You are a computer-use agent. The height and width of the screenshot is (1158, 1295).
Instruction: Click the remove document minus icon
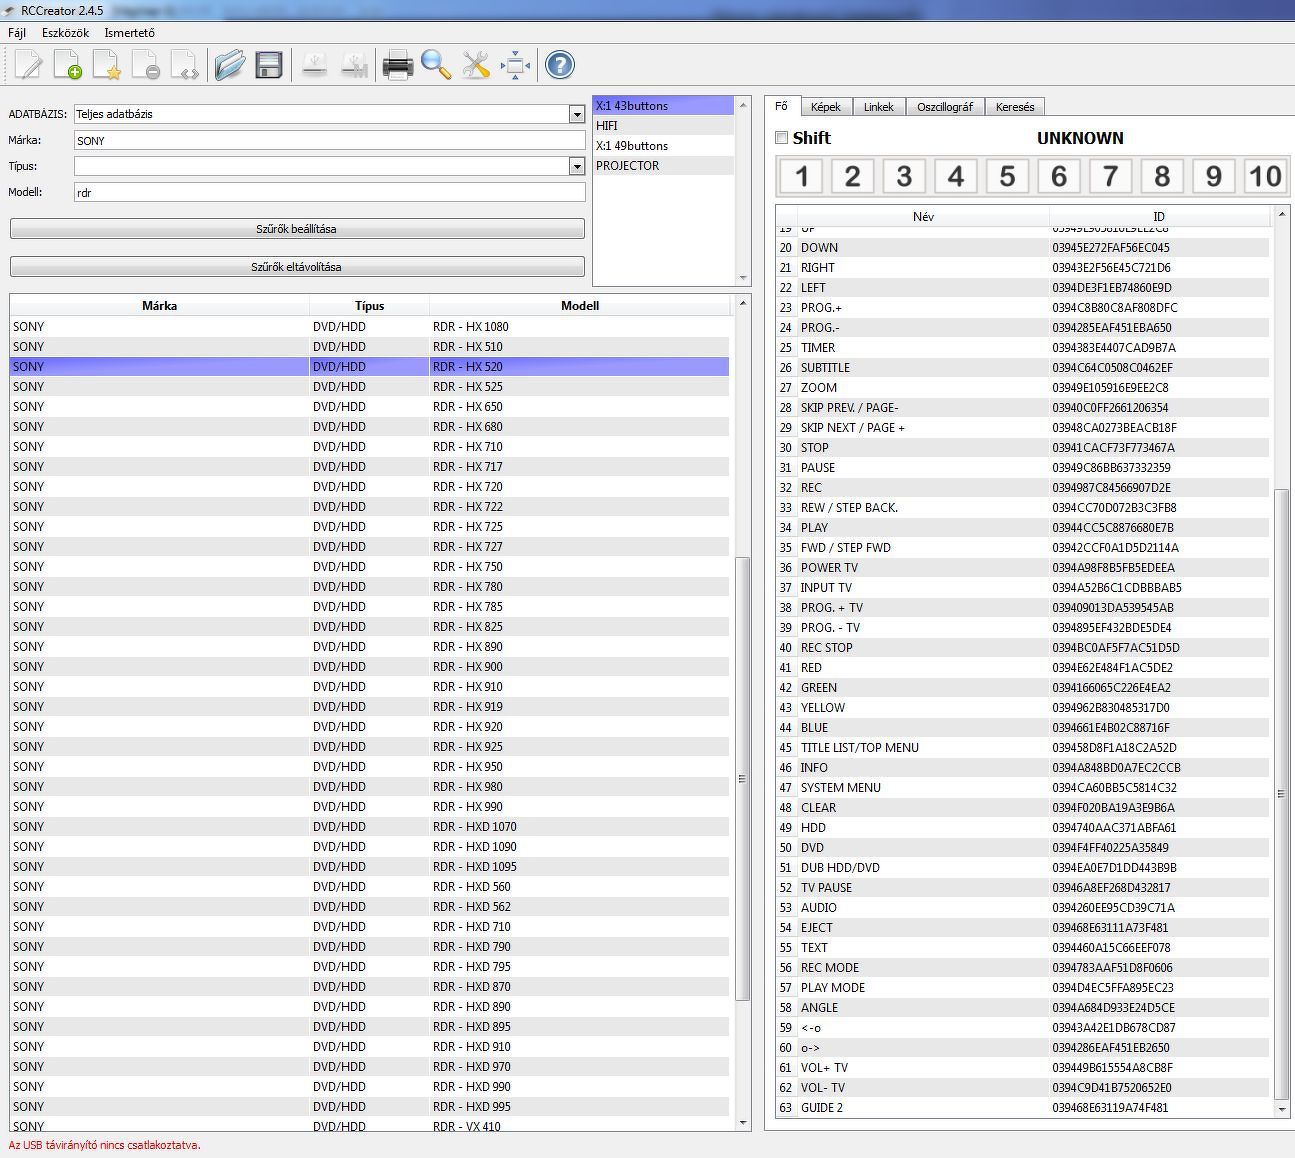pyautogui.click(x=145, y=66)
